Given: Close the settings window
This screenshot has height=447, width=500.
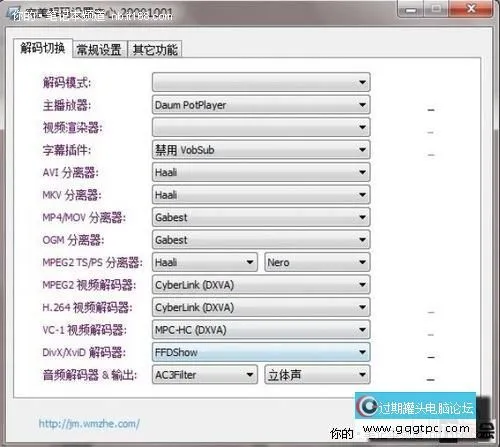Looking at the screenshot, I should click(x=471, y=9).
